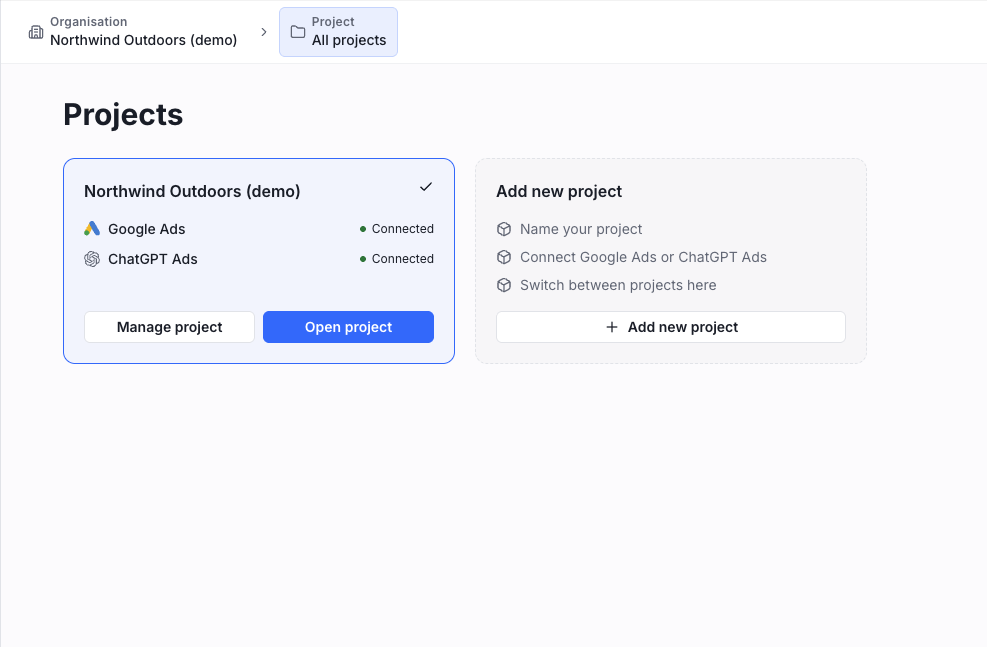The width and height of the screenshot is (987, 647).
Task: Click the selected project checkmark icon
Action: tap(426, 187)
